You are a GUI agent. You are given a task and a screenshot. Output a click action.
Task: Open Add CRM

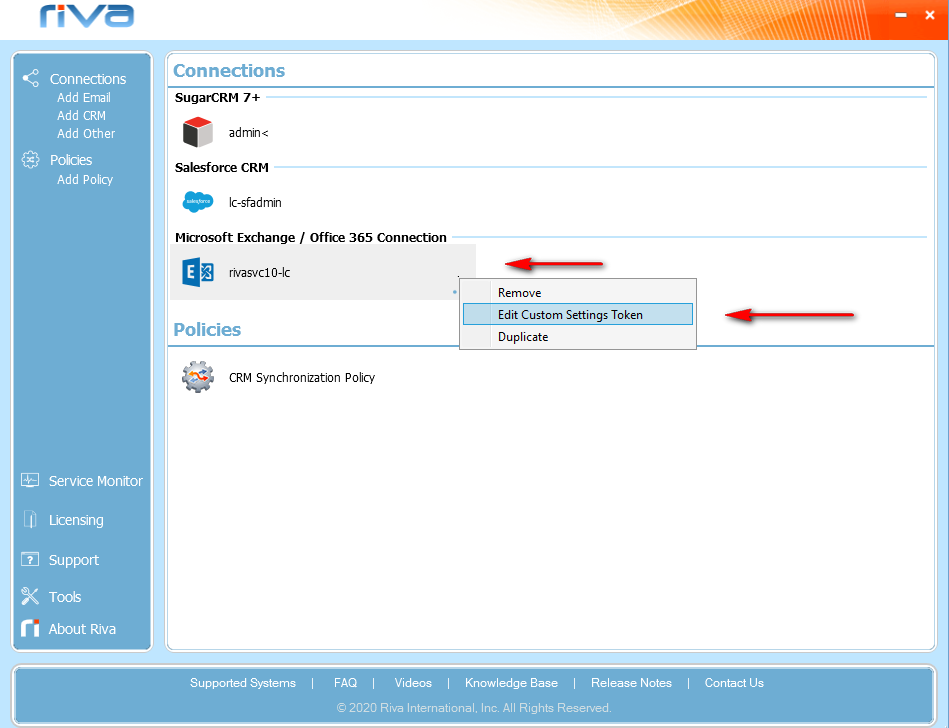pos(81,115)
